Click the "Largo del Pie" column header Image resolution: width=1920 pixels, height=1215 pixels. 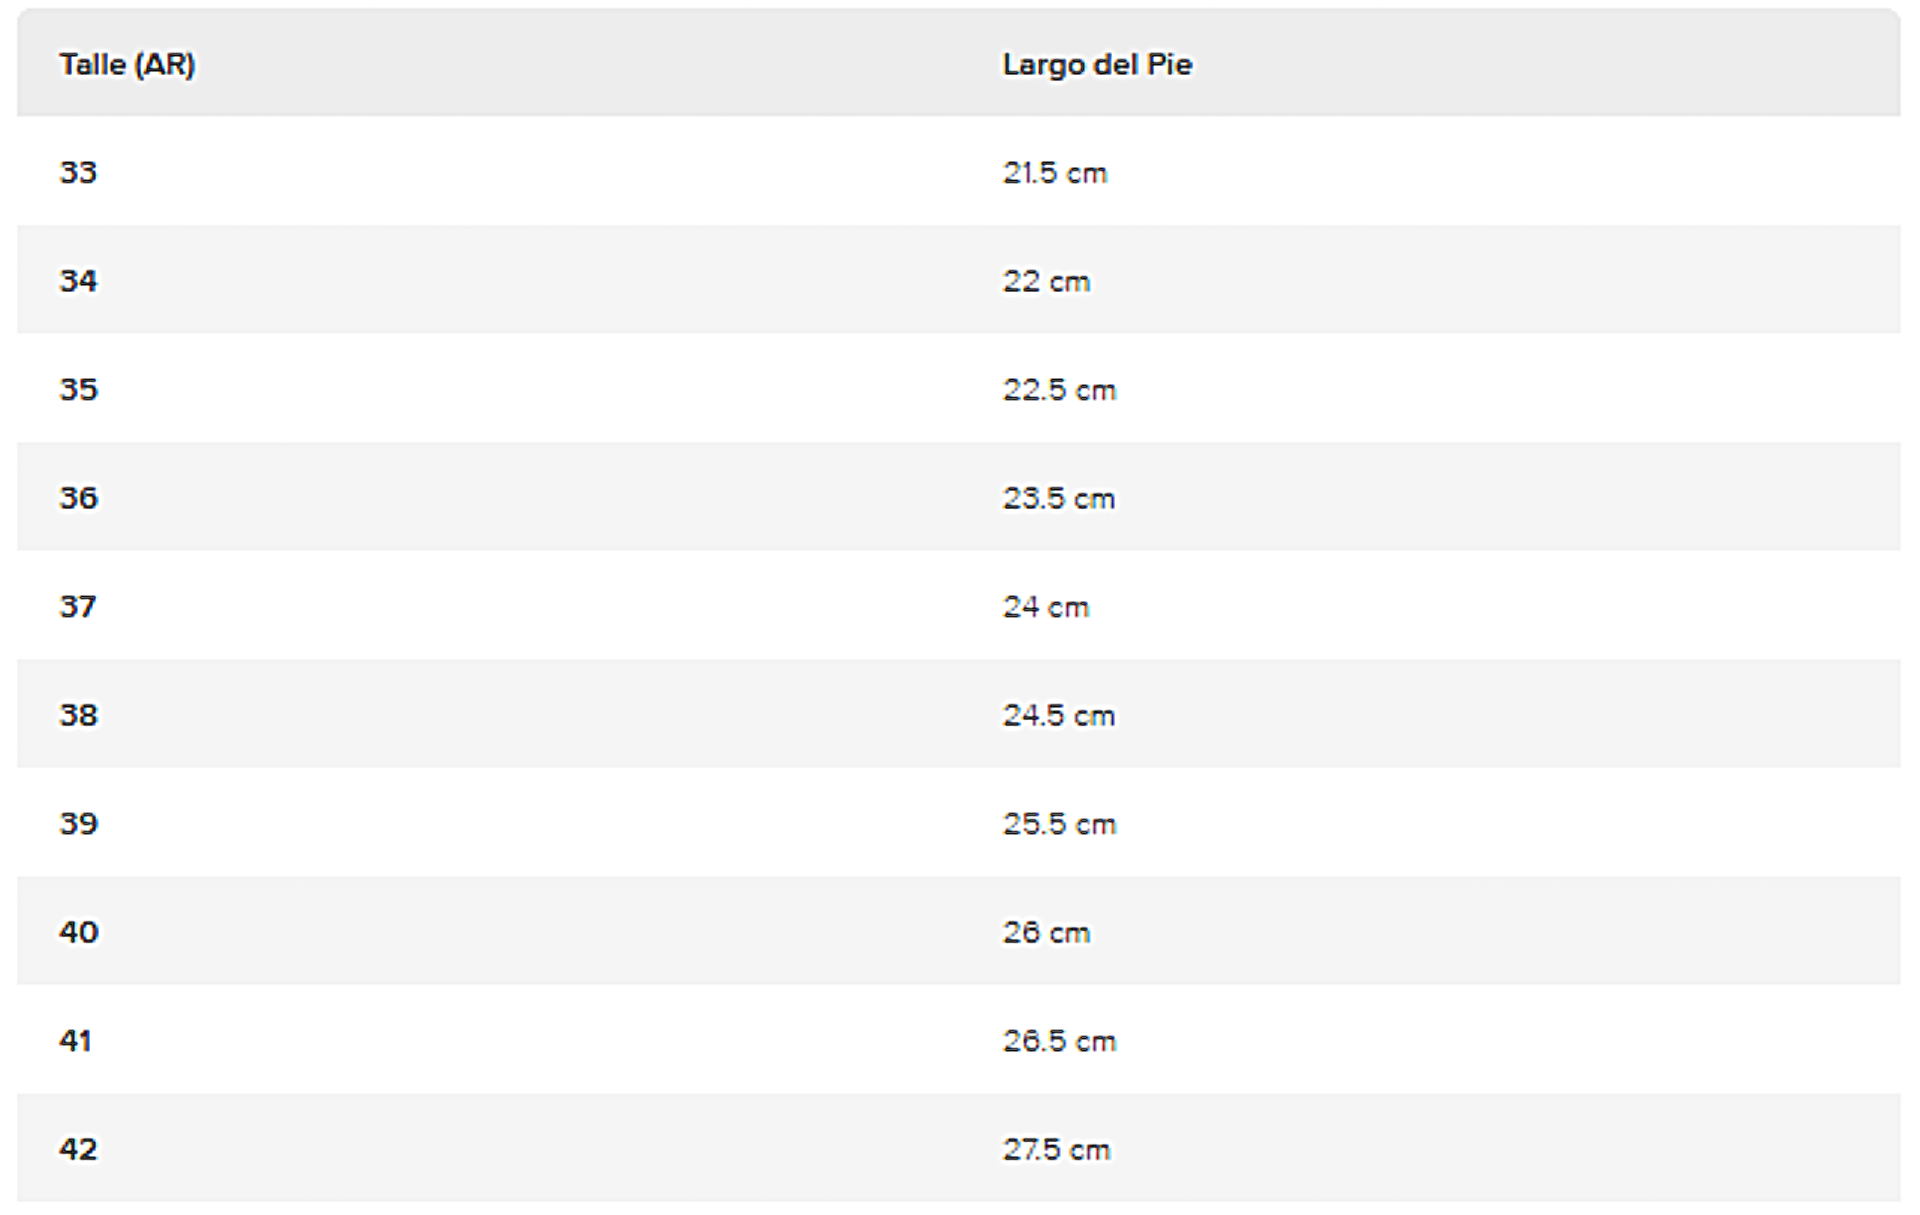(1097, 65)
